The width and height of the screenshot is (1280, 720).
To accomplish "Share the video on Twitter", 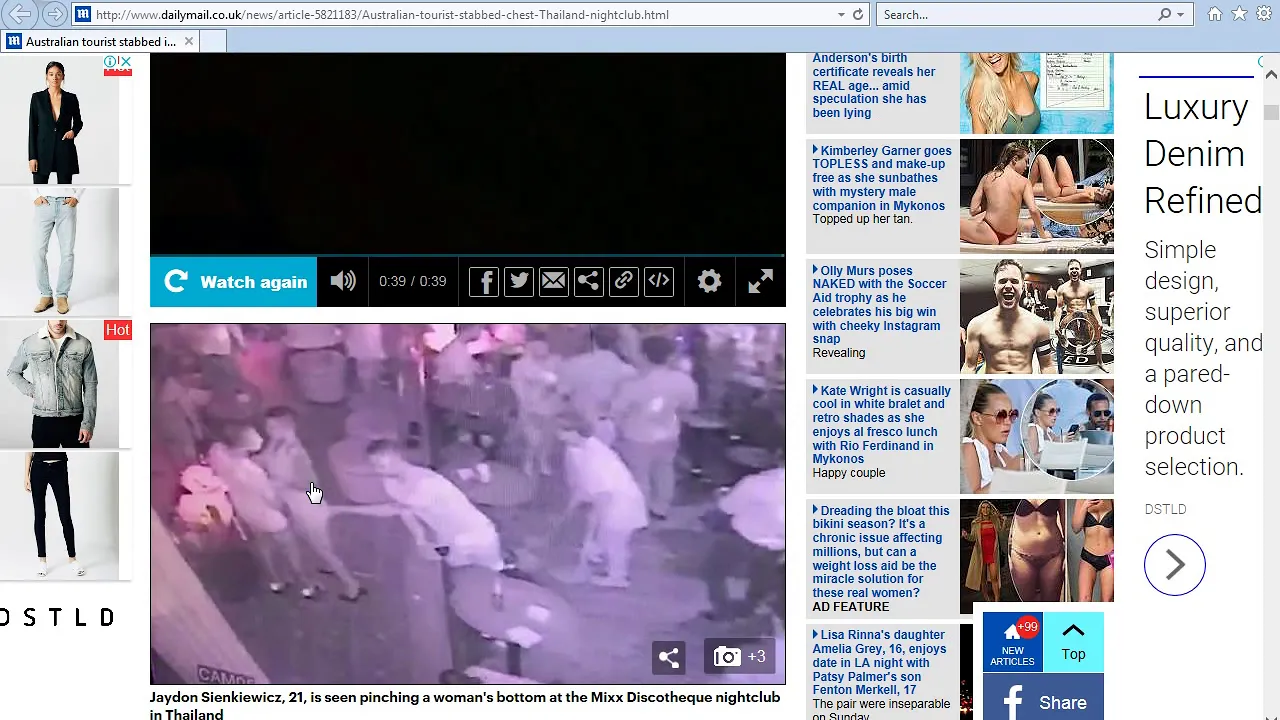I will point(519,281).
